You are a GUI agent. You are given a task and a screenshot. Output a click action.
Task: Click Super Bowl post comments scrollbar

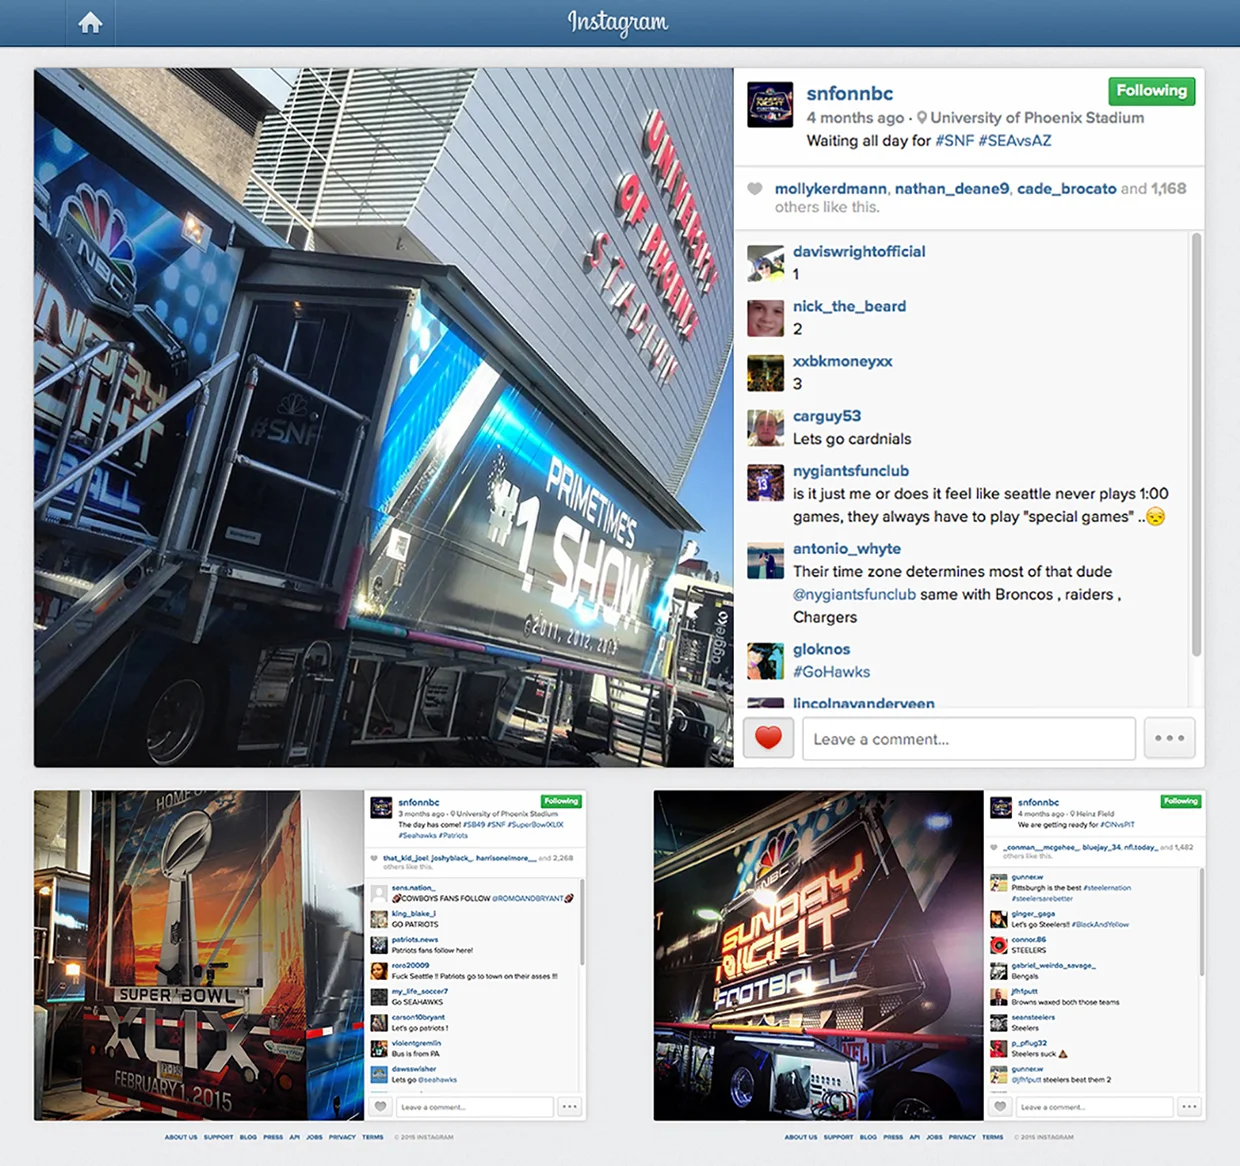point(581,921)
